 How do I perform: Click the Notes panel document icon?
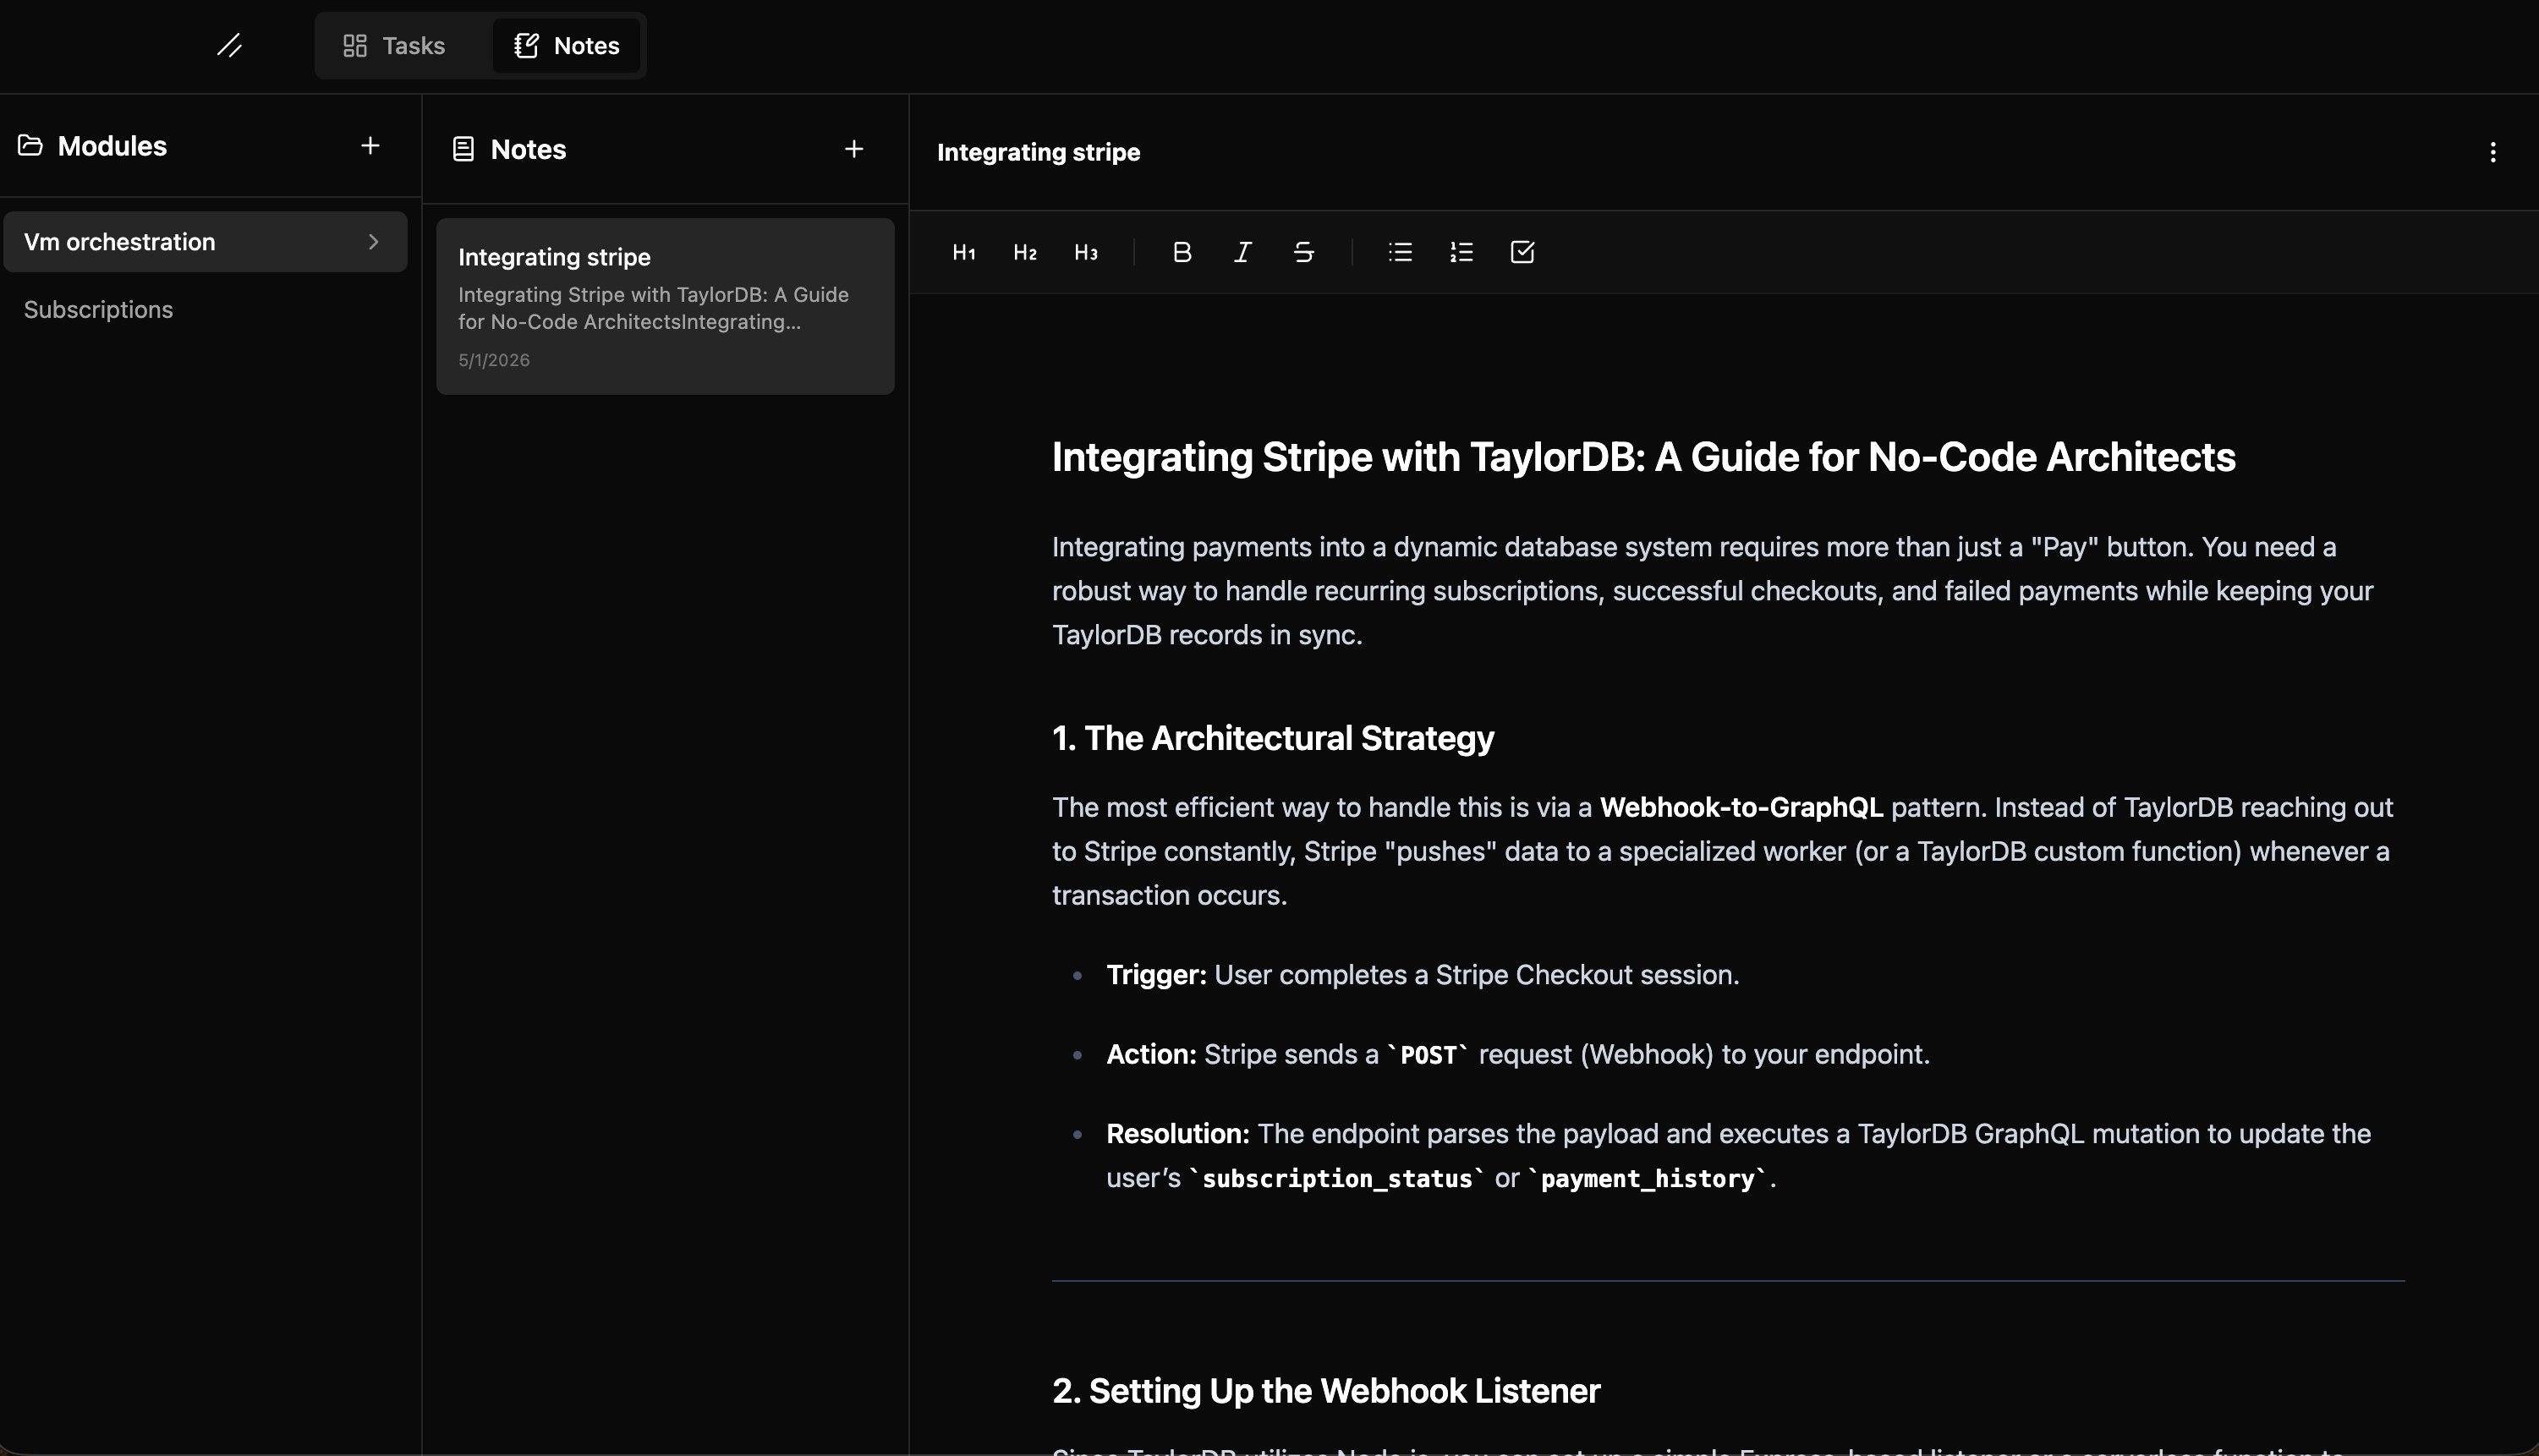coord(463,149)
